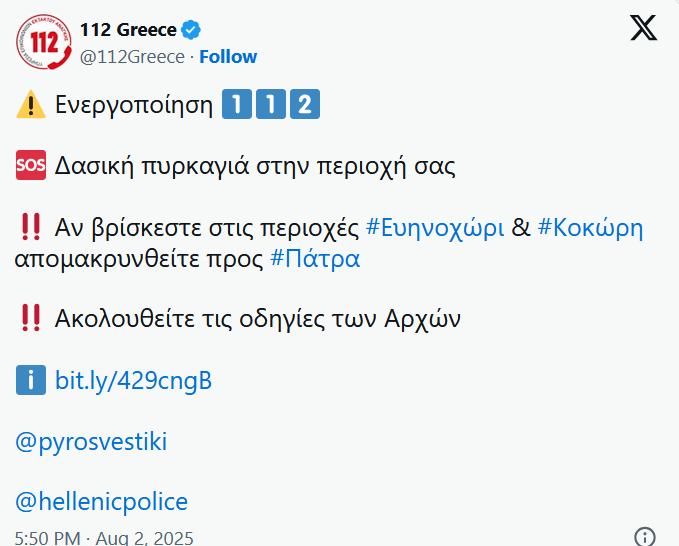679x546 pixels.
Task: Click the blue information emoji icon
Action: 31,380
